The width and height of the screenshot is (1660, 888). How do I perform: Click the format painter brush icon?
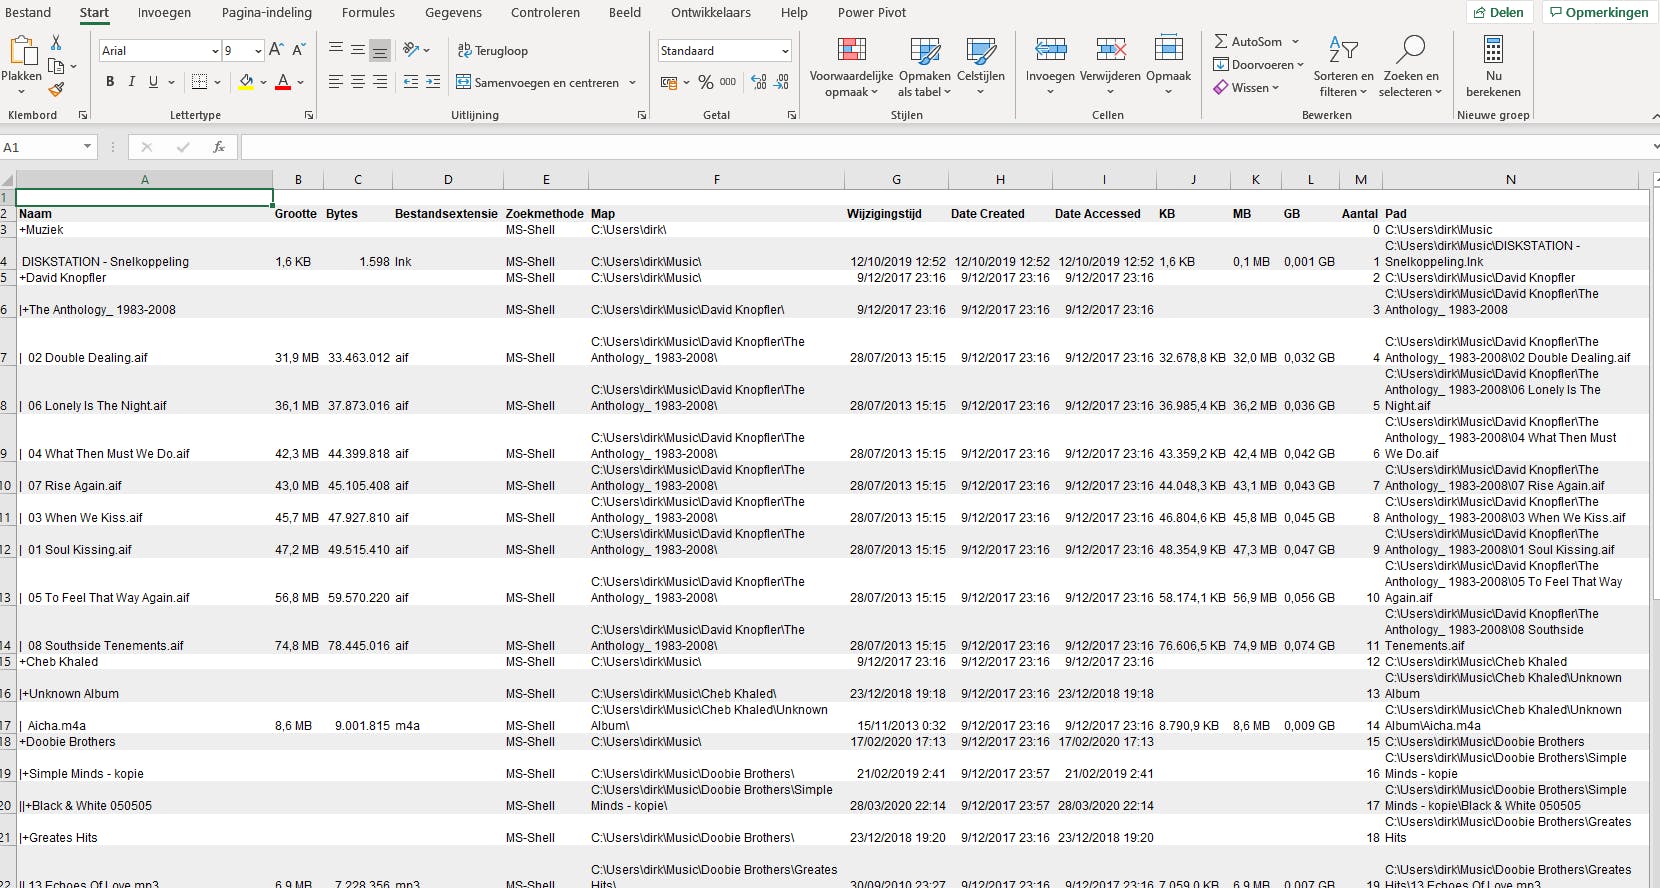pyautogui.click(x=56, y=89)
